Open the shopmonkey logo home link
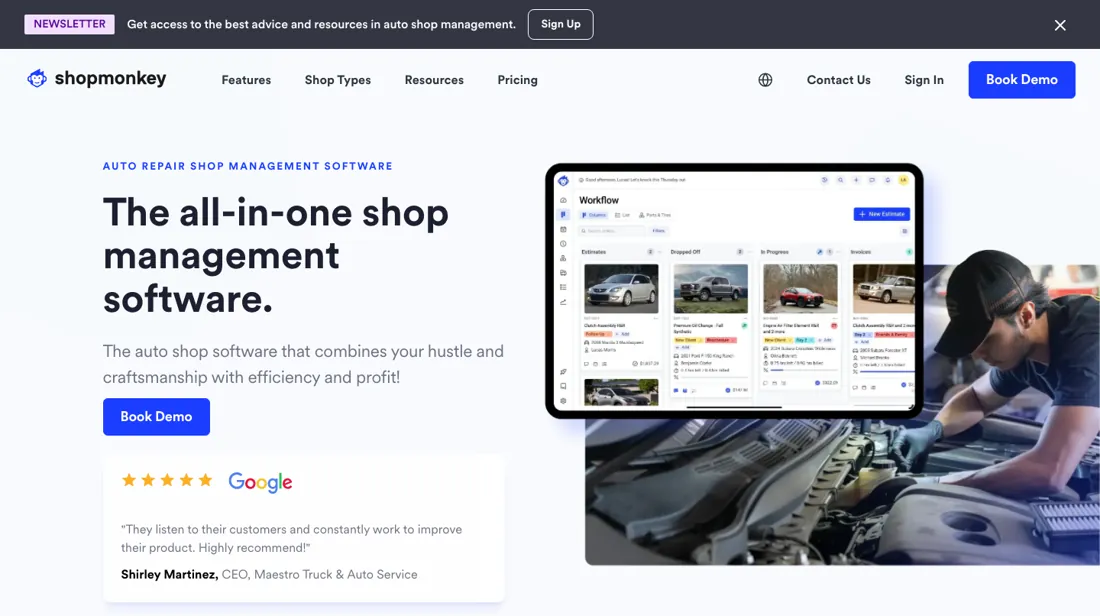The image size is (1100, 616). pos(97,79)
